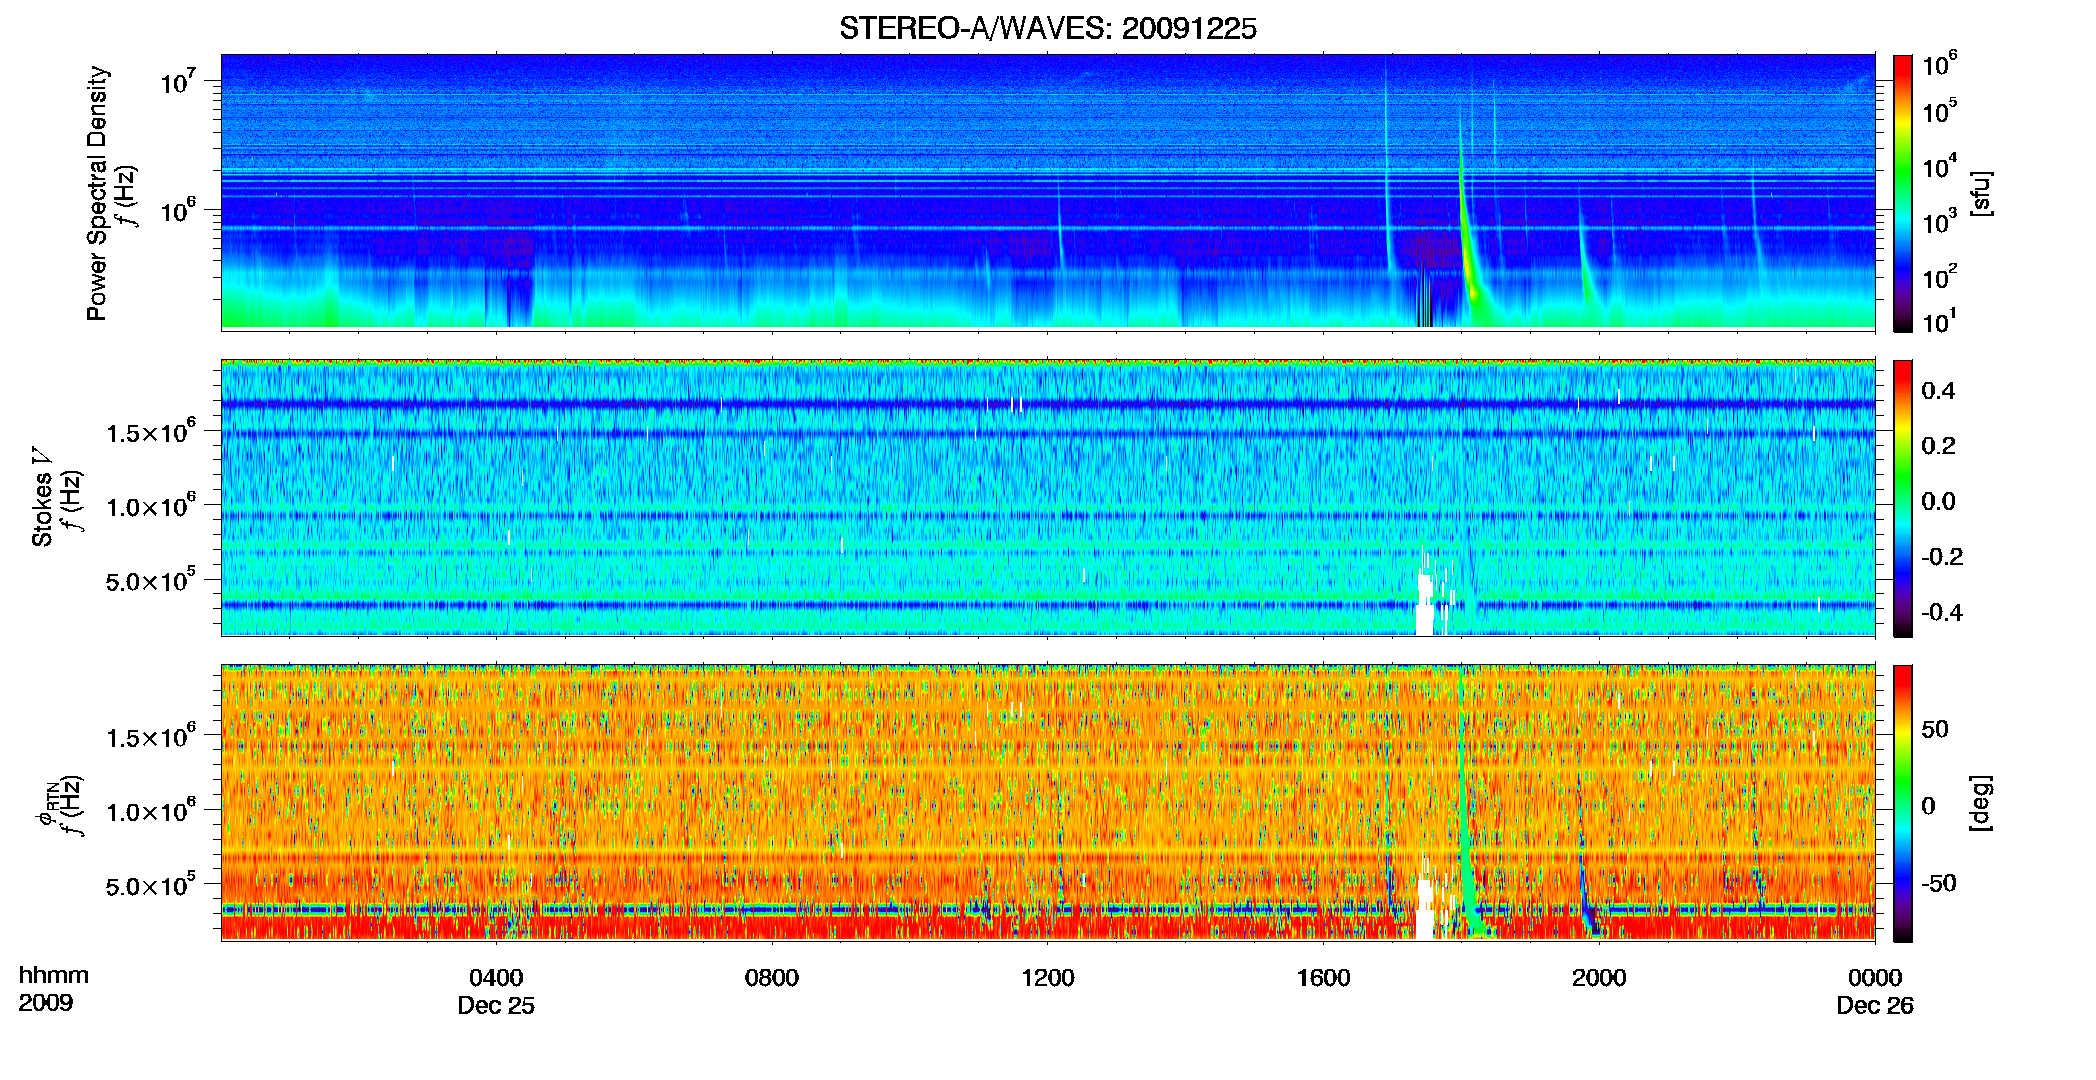Viewport: 2096px width, 1080px height.
Task: Select the 1600 time tick label
Action: coord(1323,977)
